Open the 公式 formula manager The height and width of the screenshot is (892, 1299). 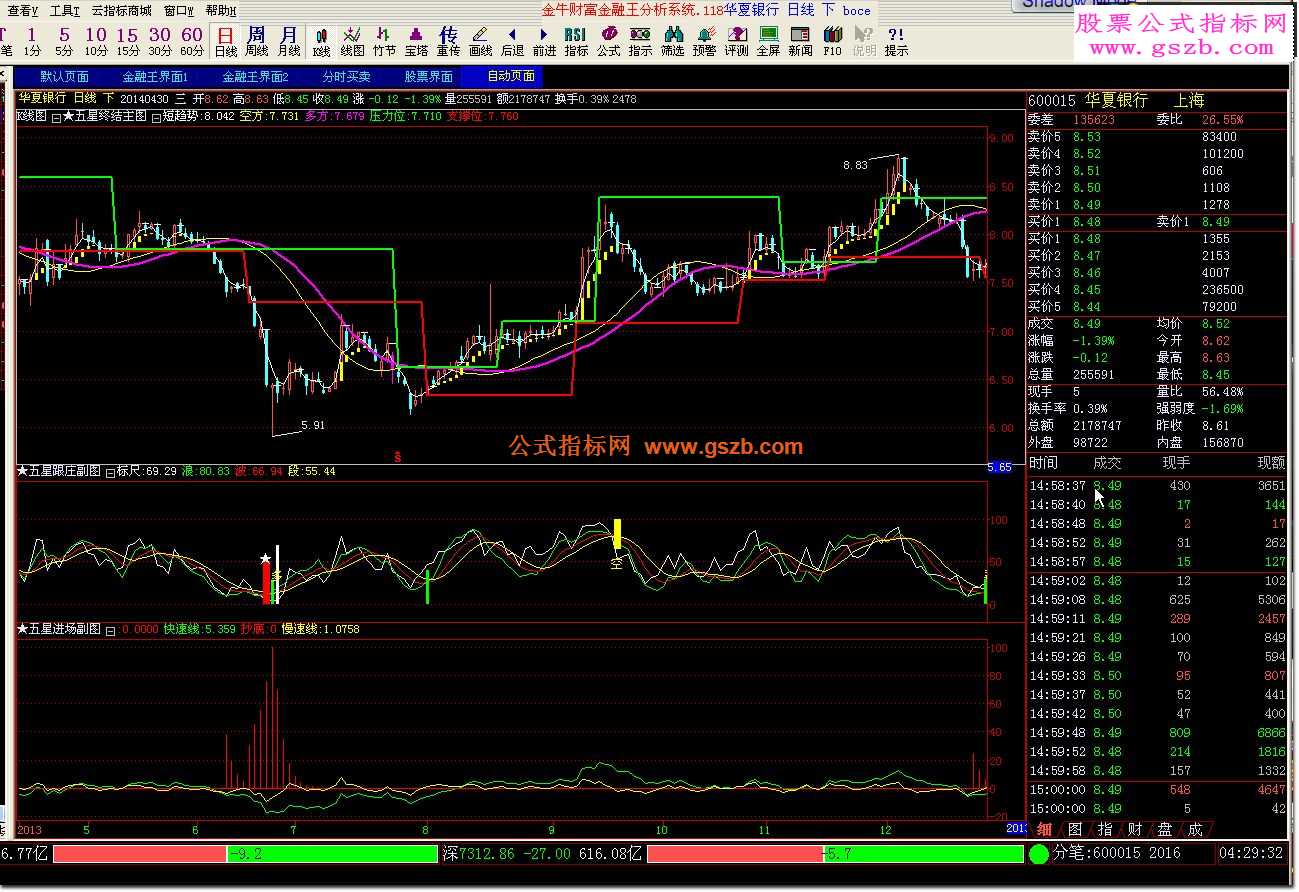(608, 41)
